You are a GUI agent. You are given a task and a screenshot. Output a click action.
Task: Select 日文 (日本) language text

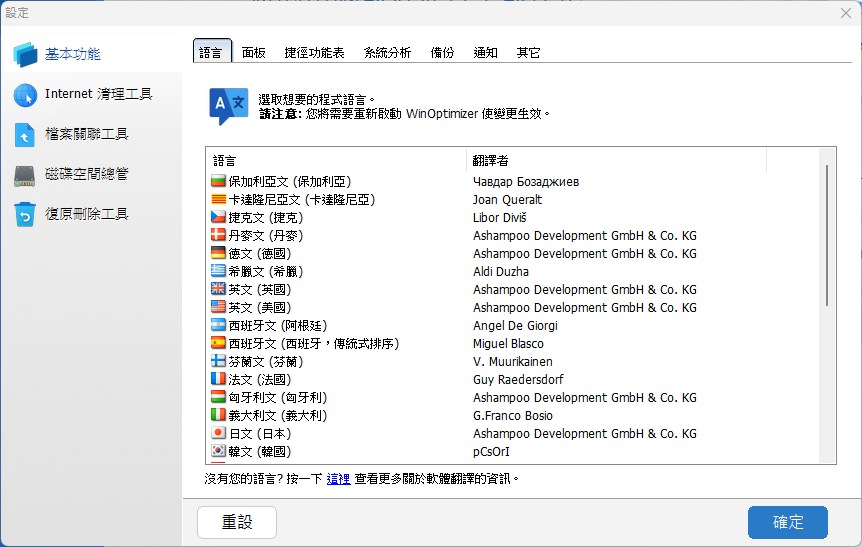[259, 434]
